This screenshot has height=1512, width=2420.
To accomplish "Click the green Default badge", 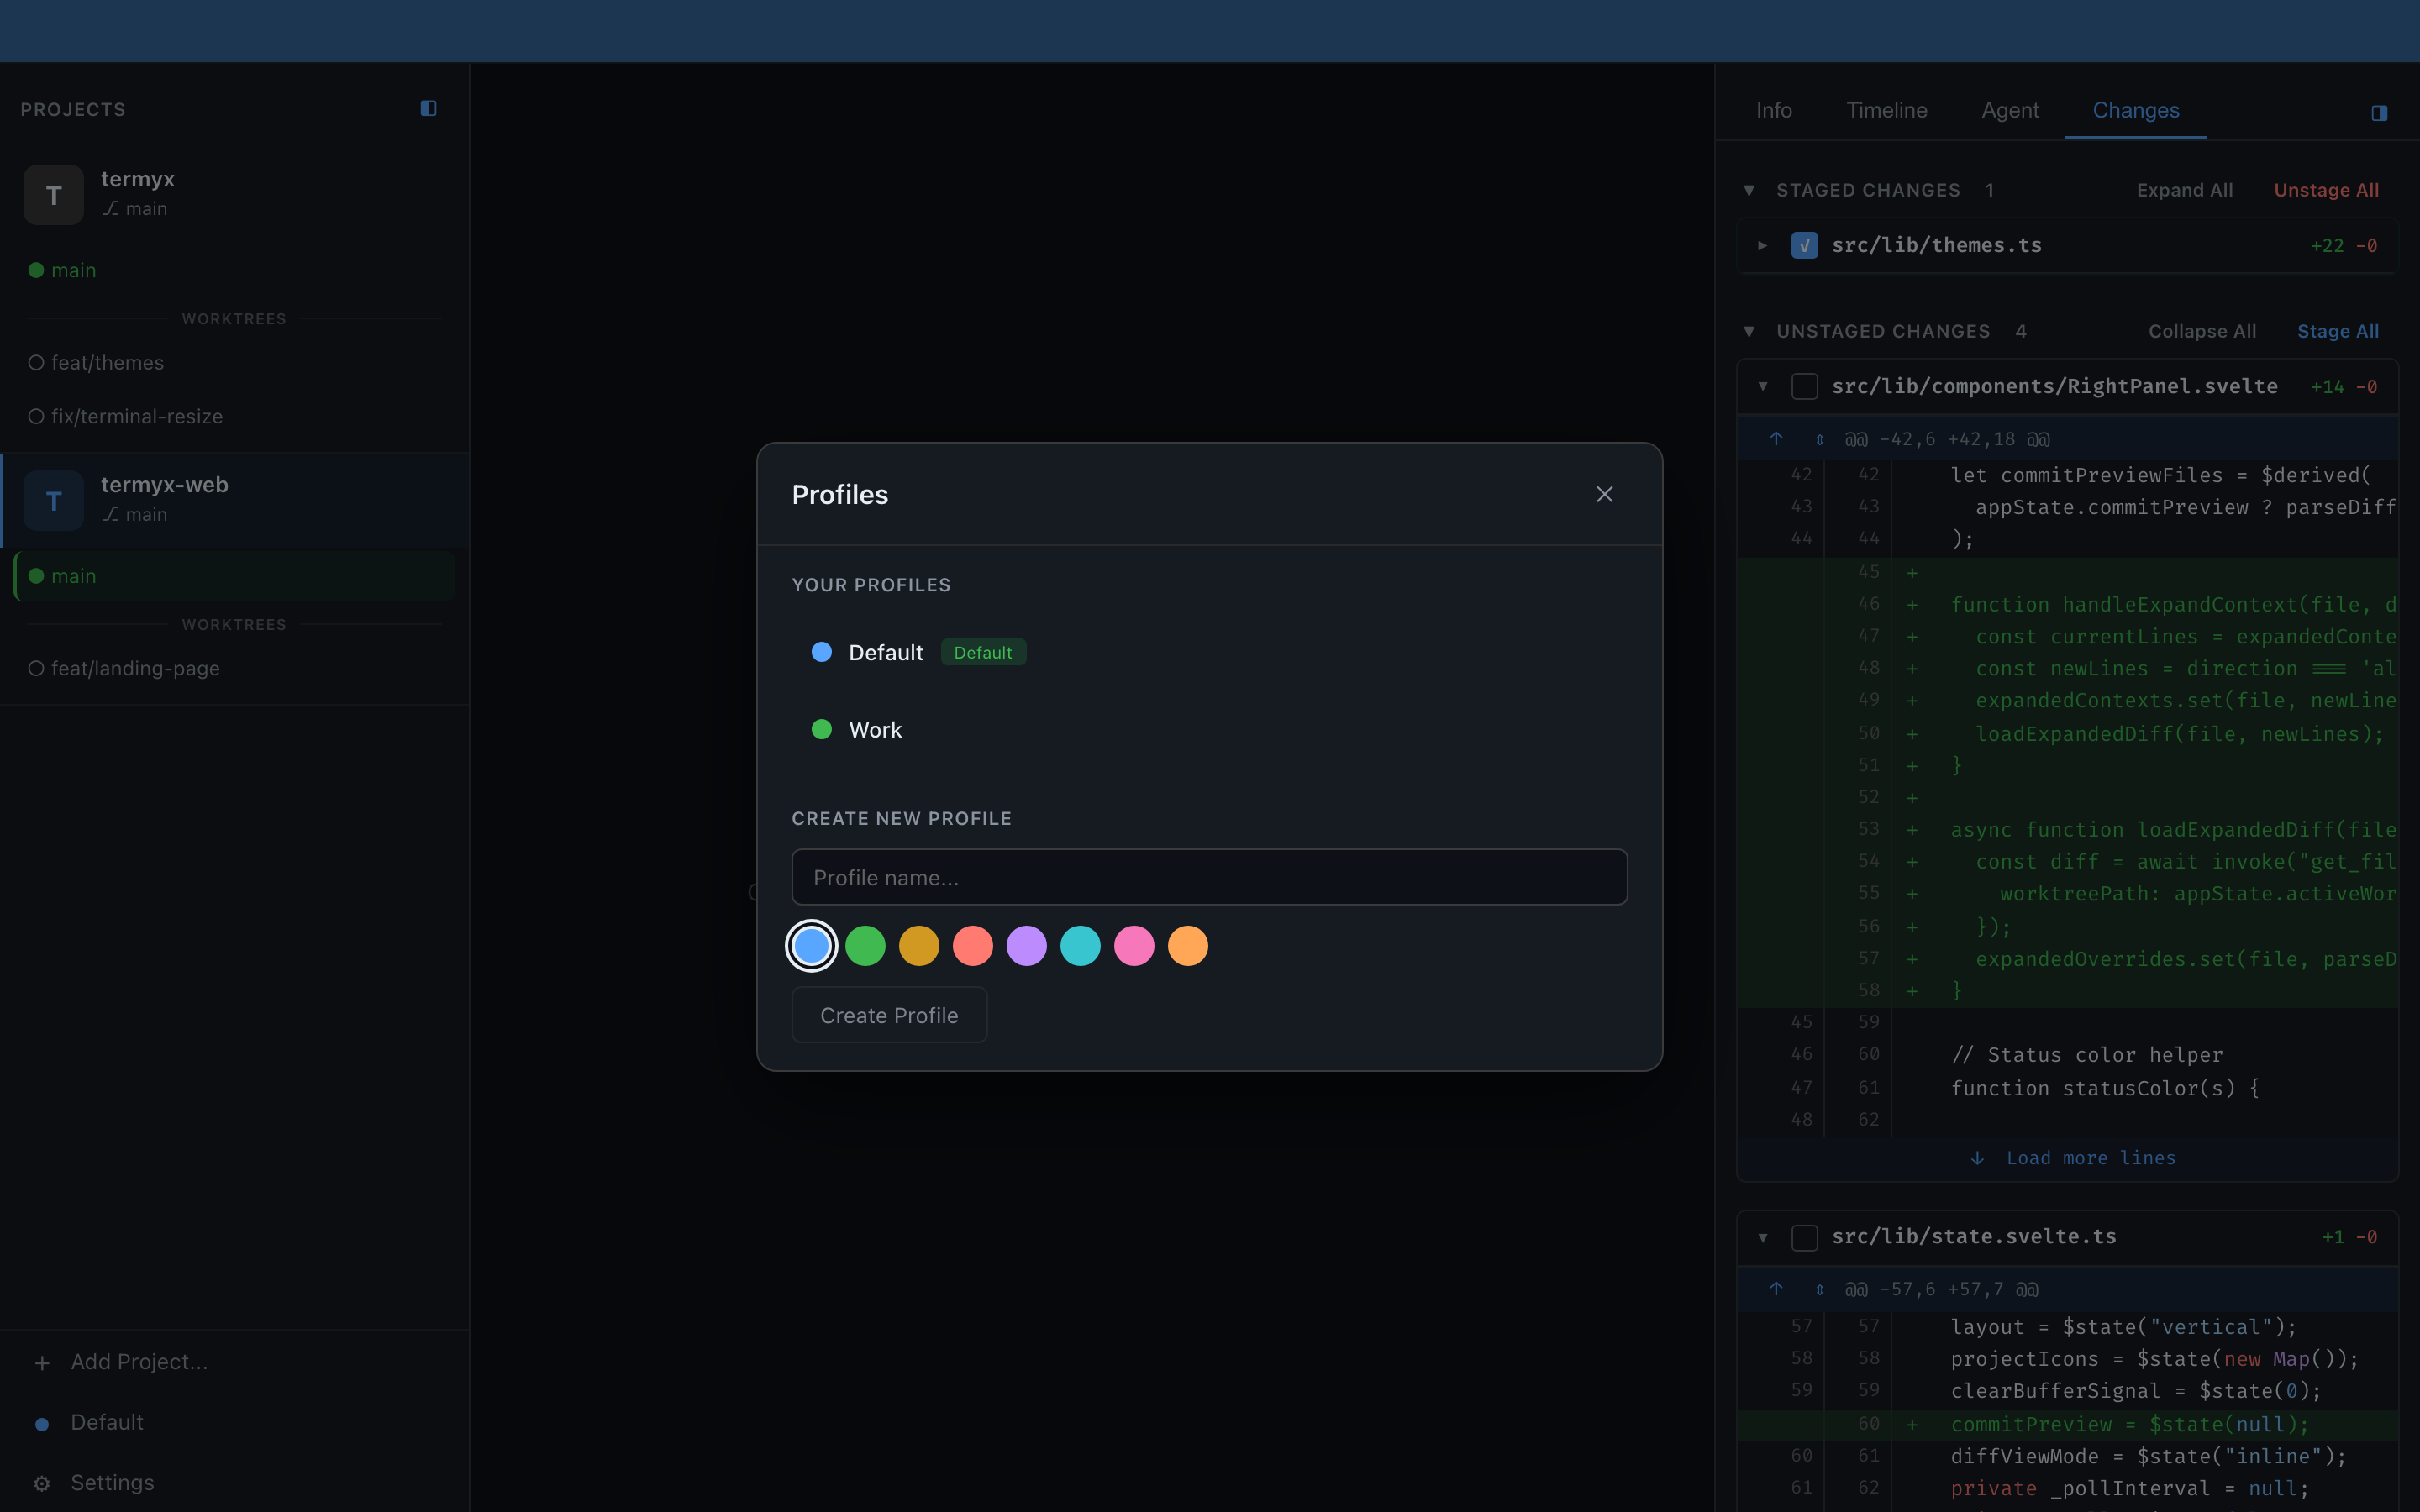I will (x=983, y=652).
